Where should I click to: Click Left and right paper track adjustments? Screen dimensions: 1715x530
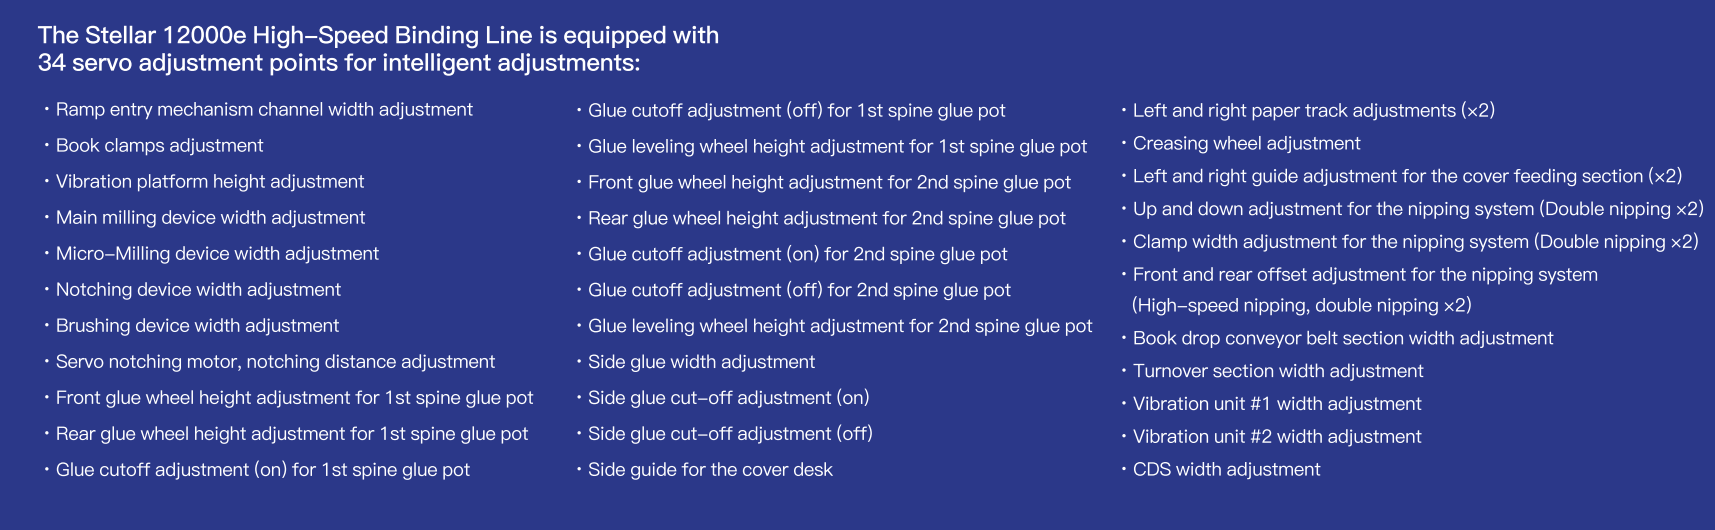pos(1313,111)
